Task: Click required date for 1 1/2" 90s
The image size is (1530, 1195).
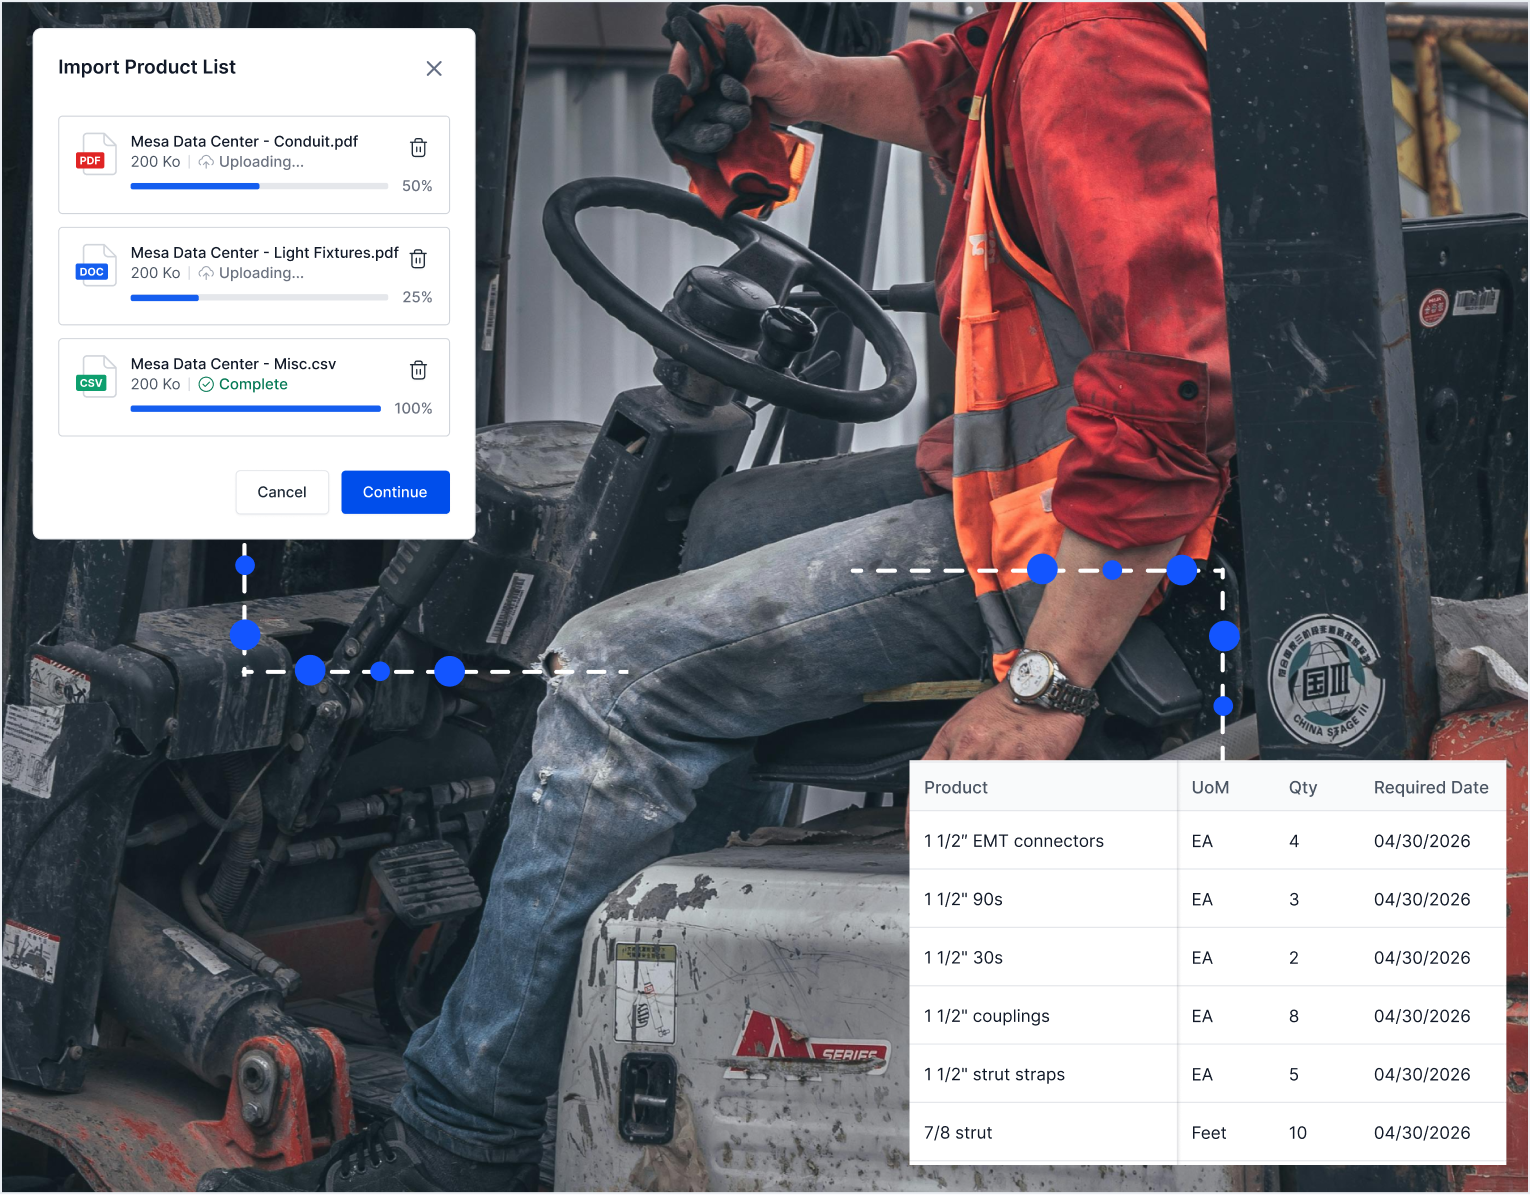Action: tap(1421, 899)
